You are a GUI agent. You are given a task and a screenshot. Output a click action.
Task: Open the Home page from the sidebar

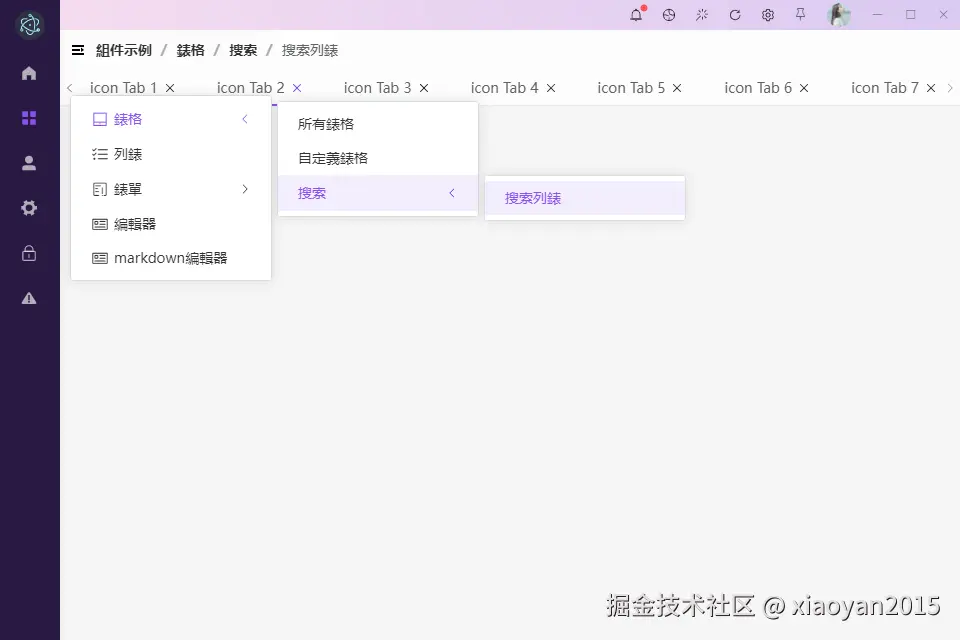[x=29, y=73]
